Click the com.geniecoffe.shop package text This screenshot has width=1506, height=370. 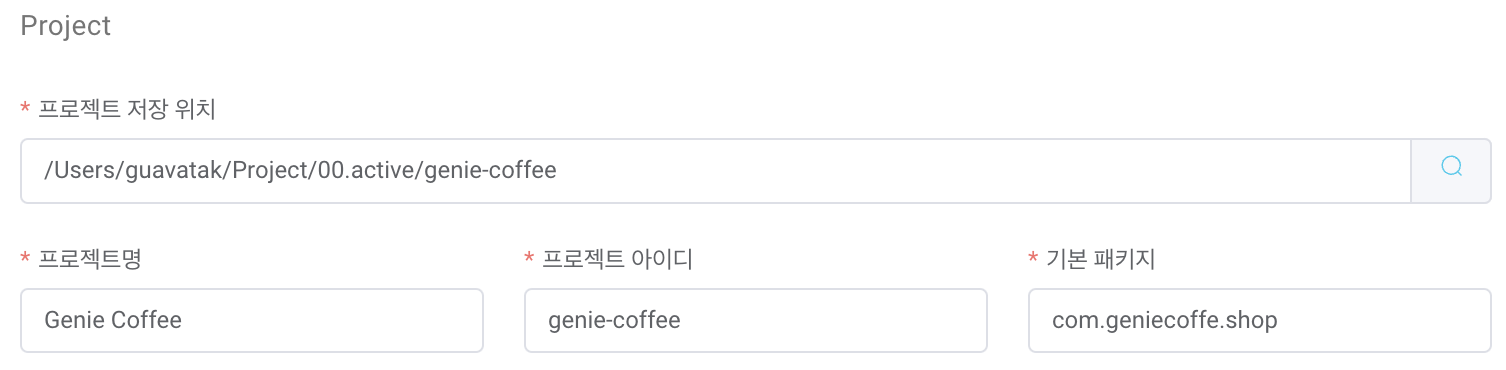coord(1165,321)
